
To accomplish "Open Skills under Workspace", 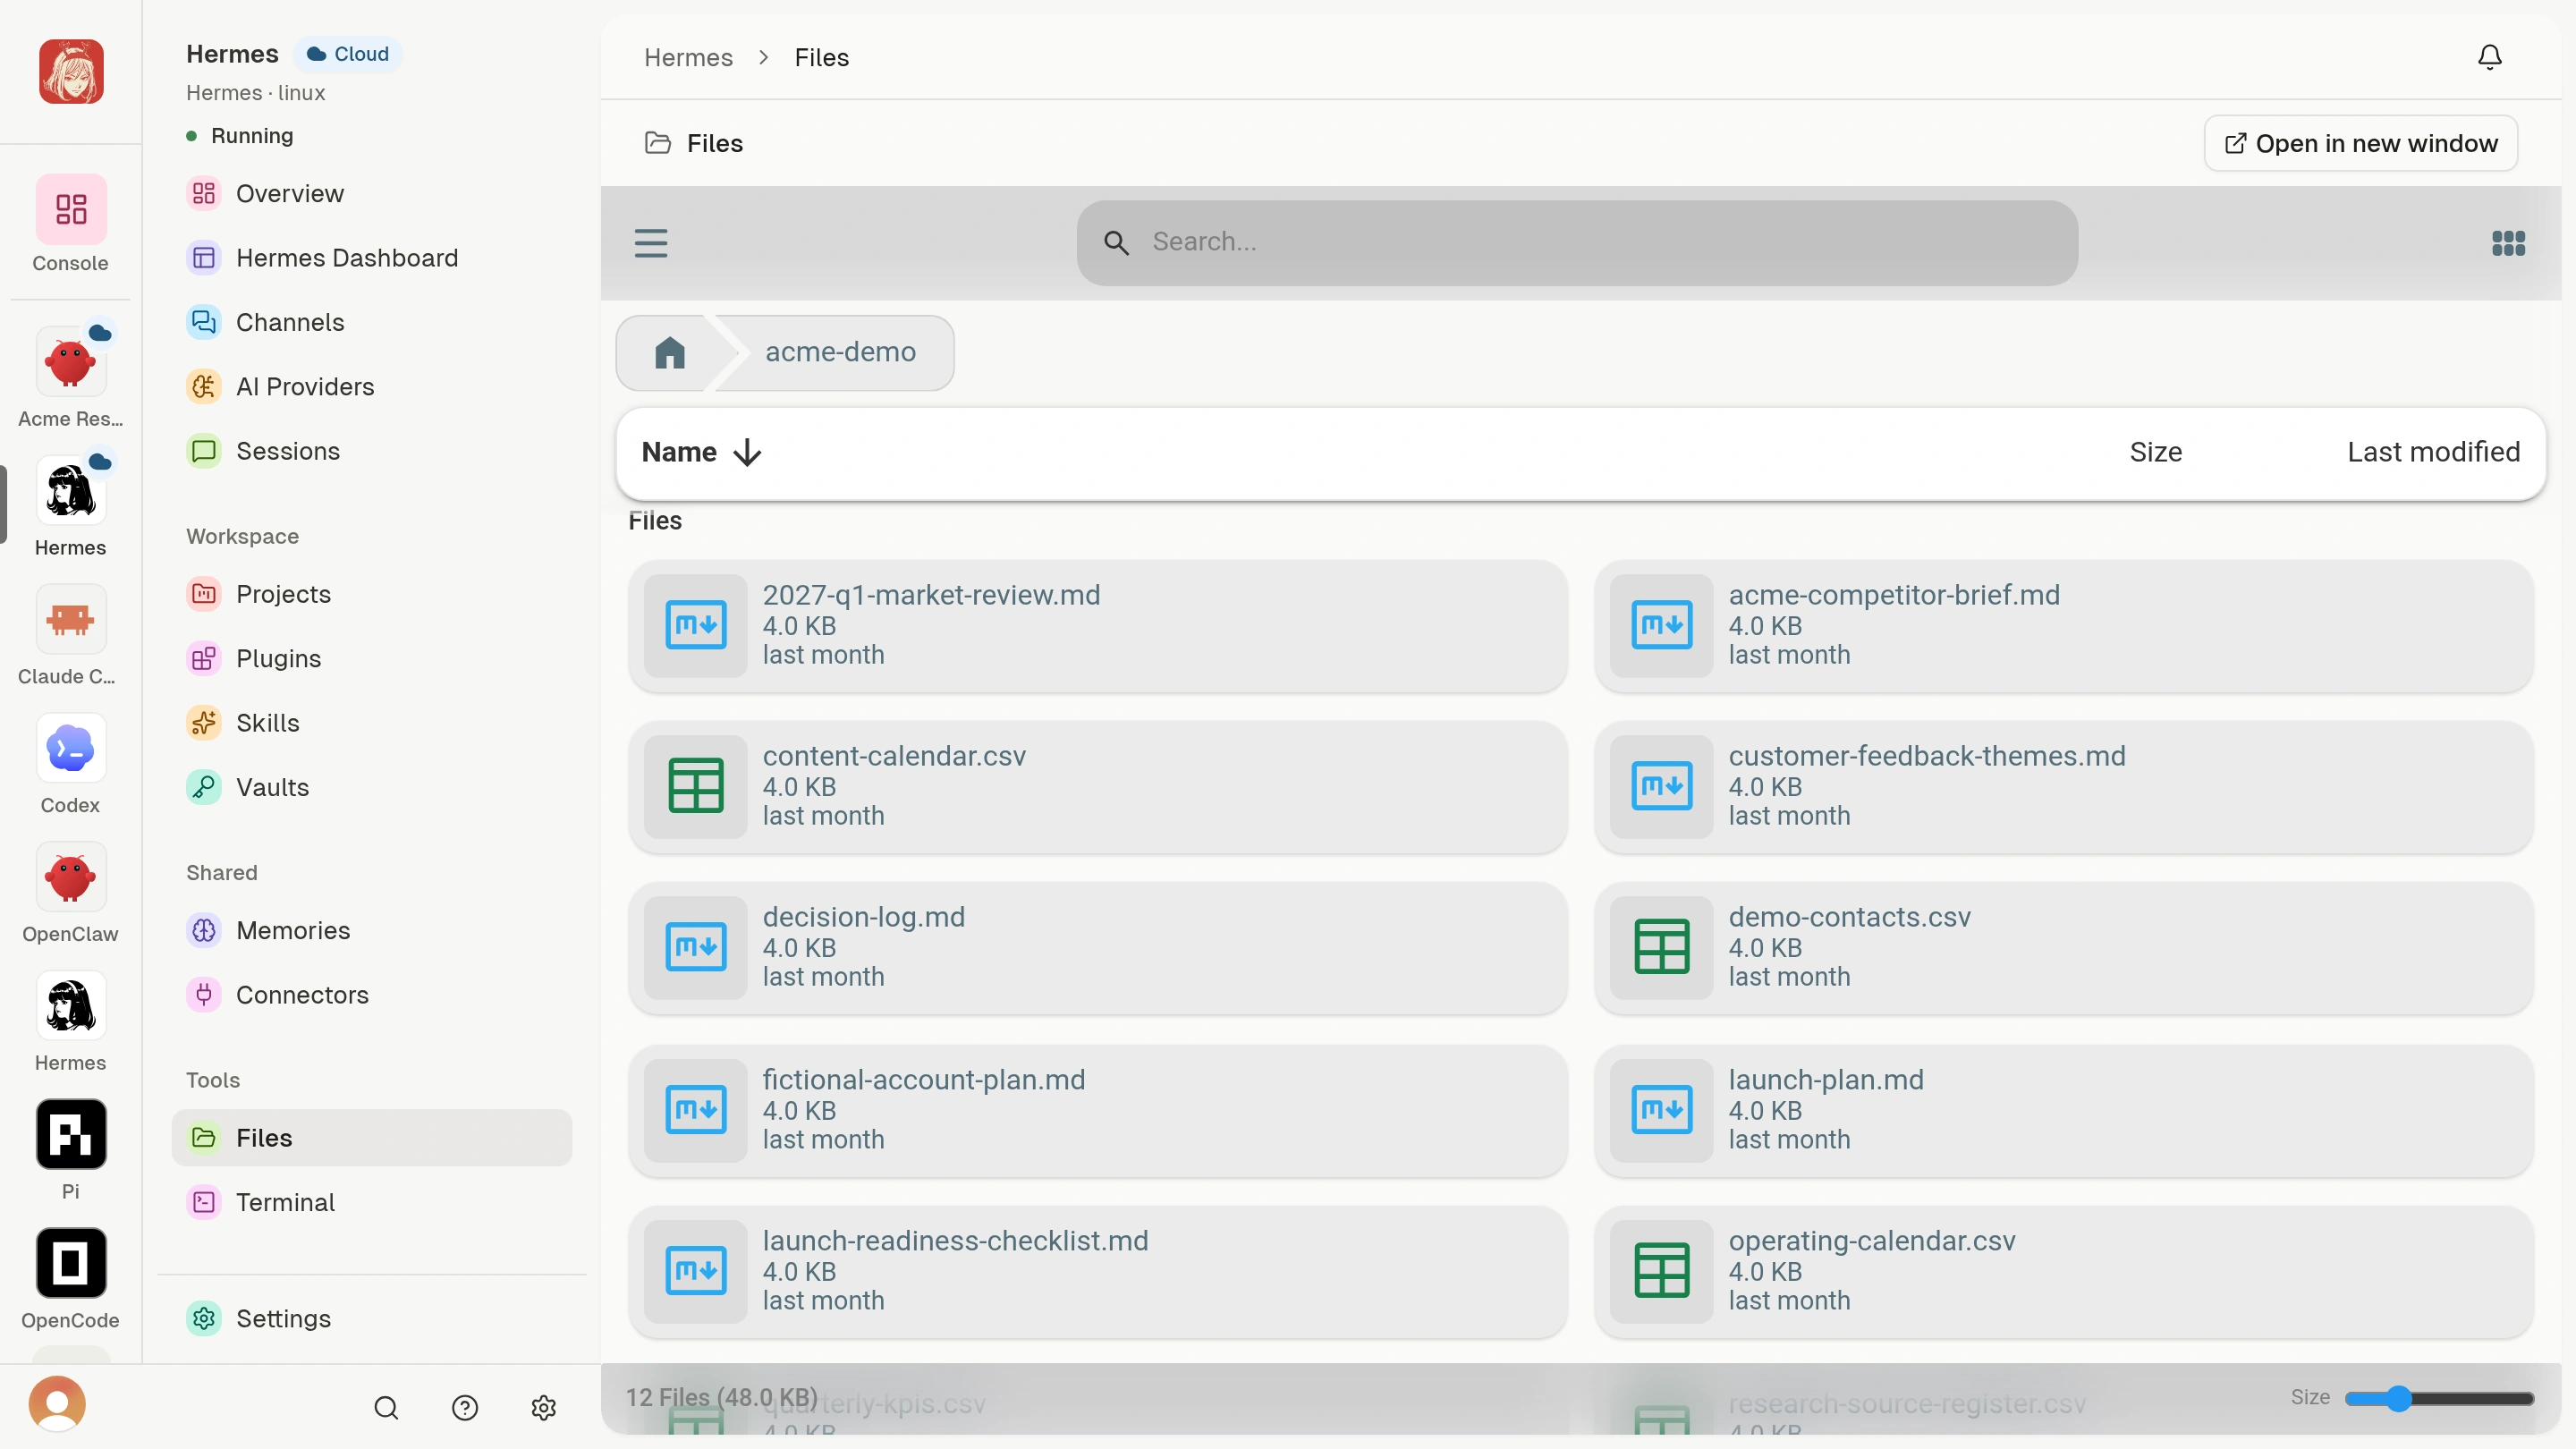I will (372, 723).
